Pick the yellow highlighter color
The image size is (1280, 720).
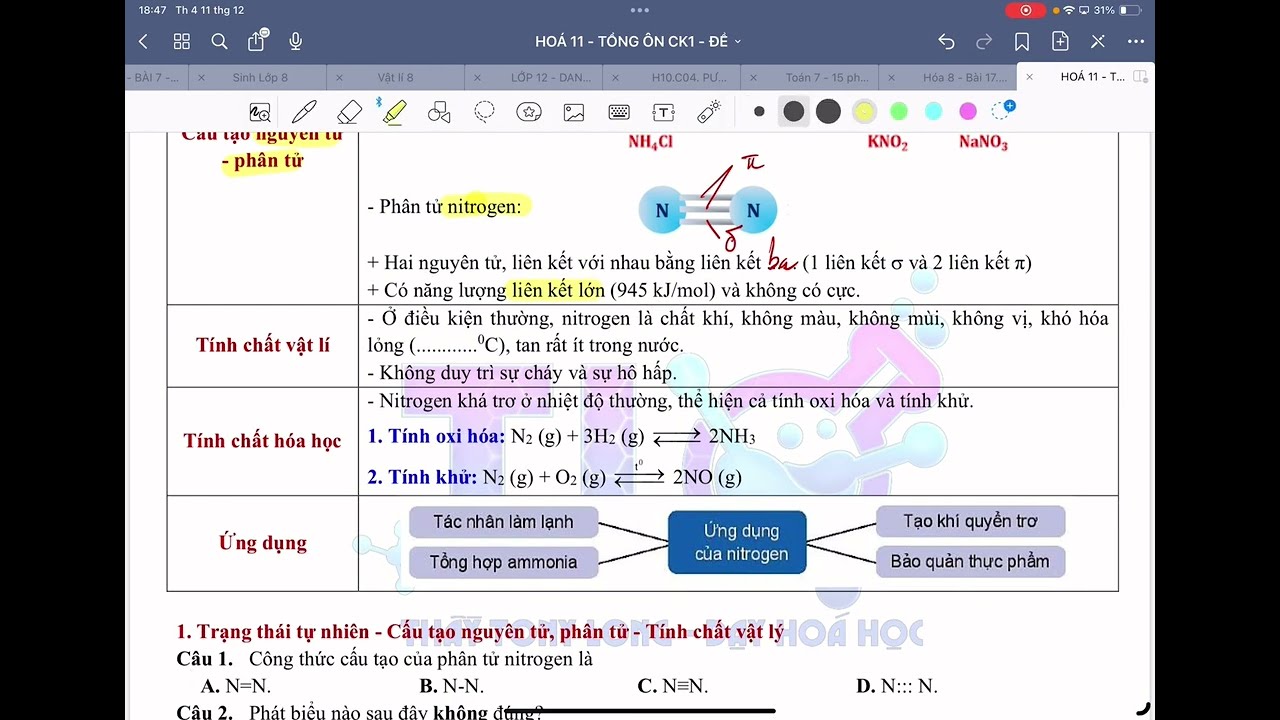click(x=864, y=112)
